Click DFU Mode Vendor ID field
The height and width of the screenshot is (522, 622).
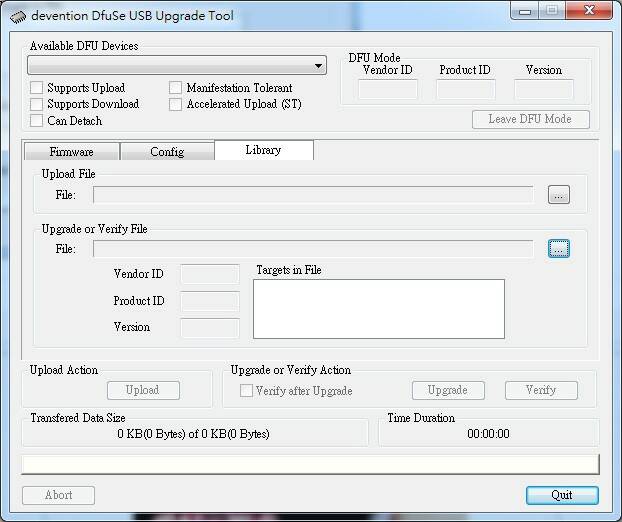click(388, 89)
